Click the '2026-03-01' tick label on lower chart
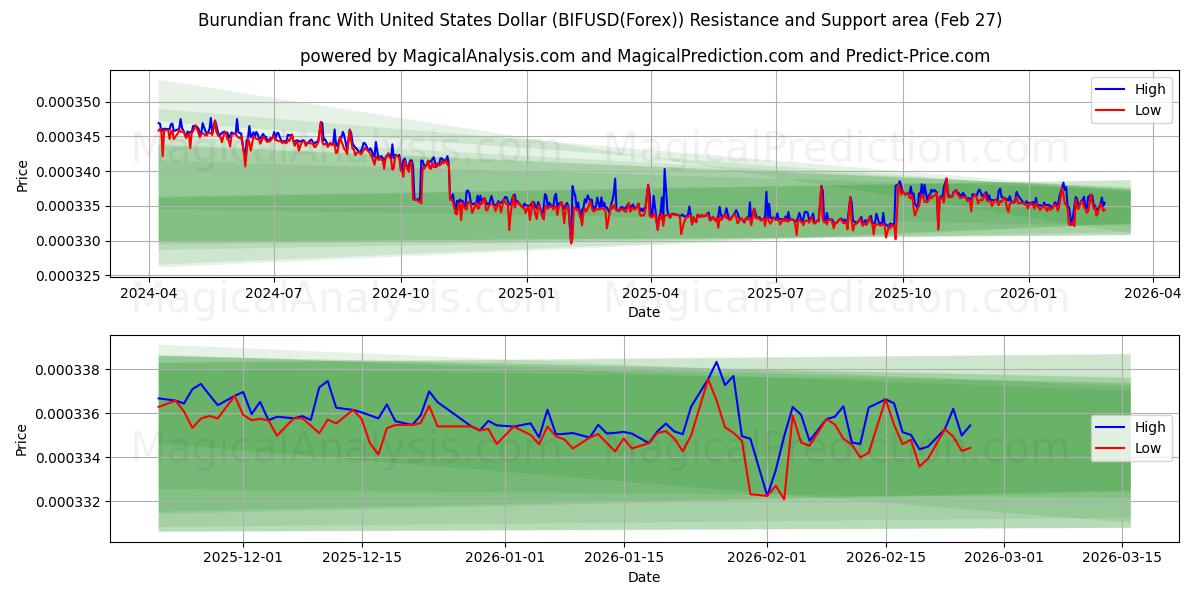 tap(1003, 559)
